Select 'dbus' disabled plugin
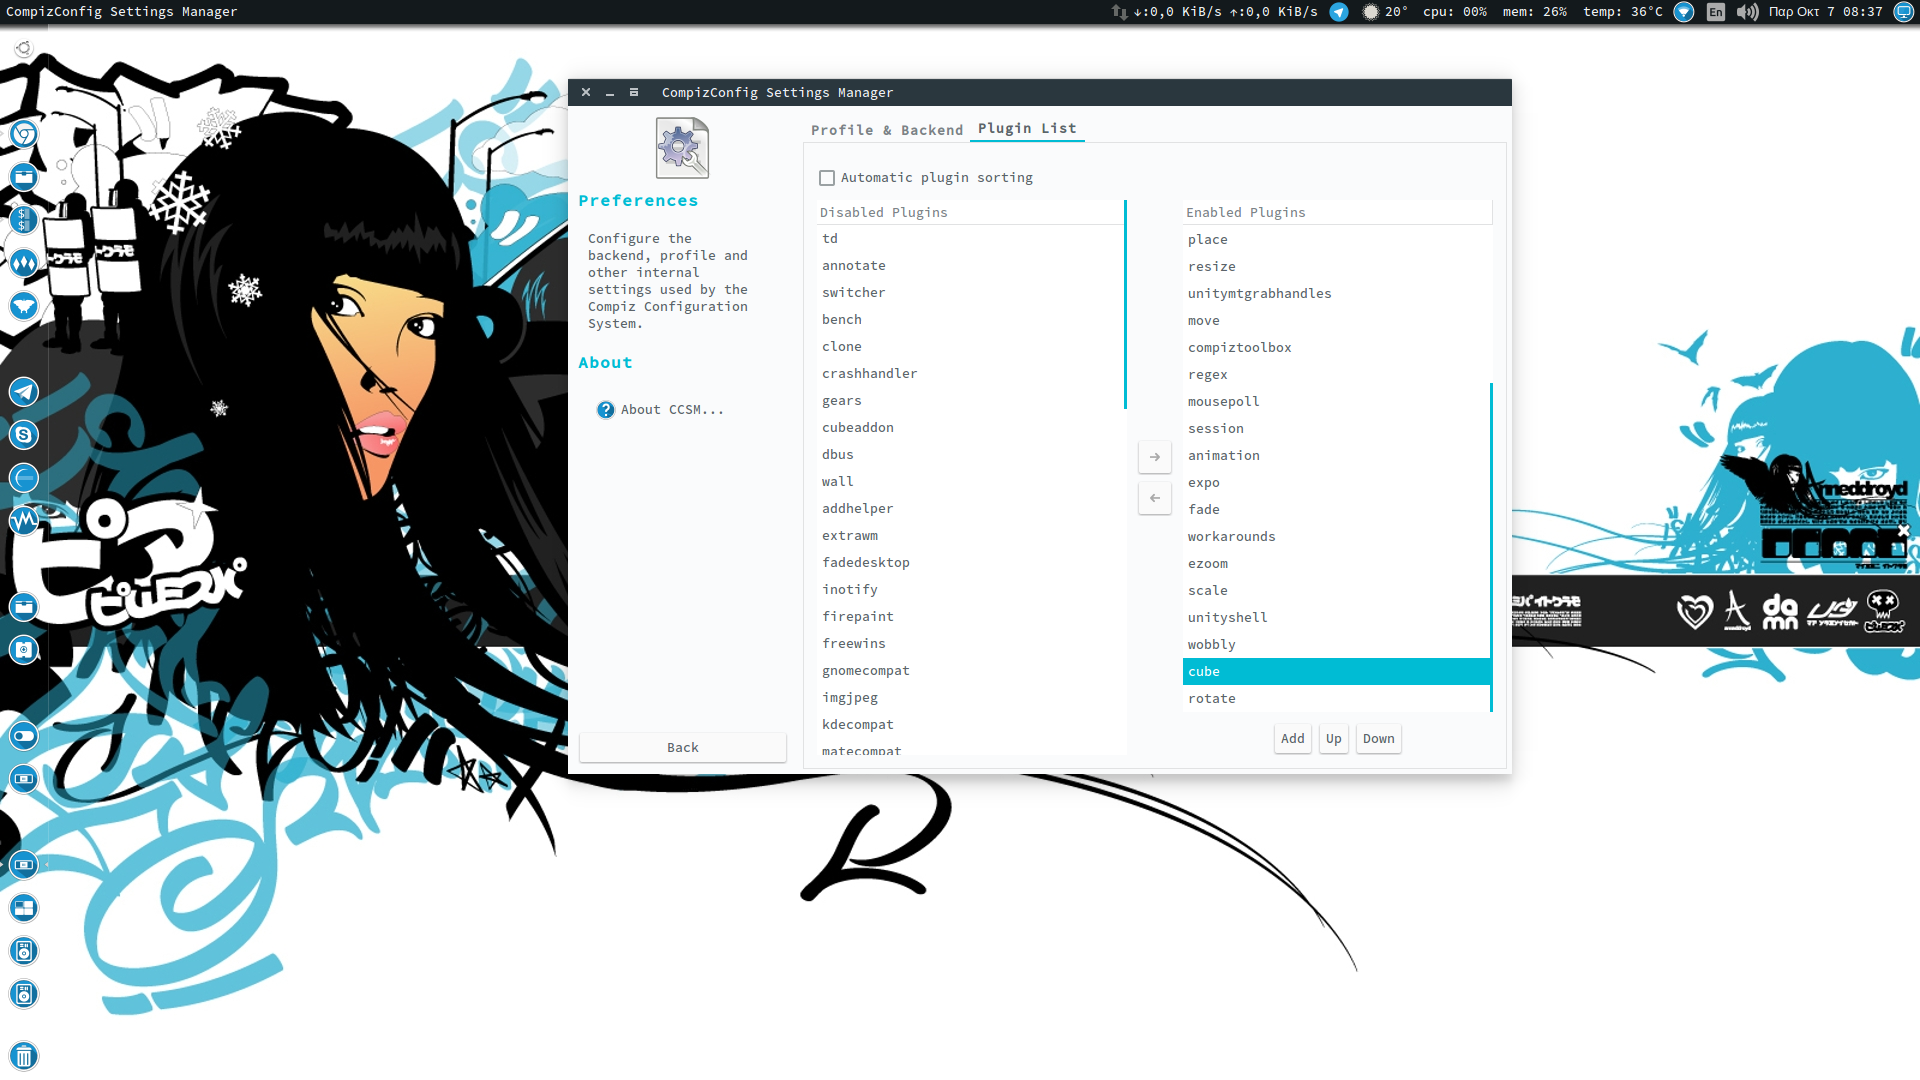Viewport: 1920px width, 1080px height. pos(970,455)
